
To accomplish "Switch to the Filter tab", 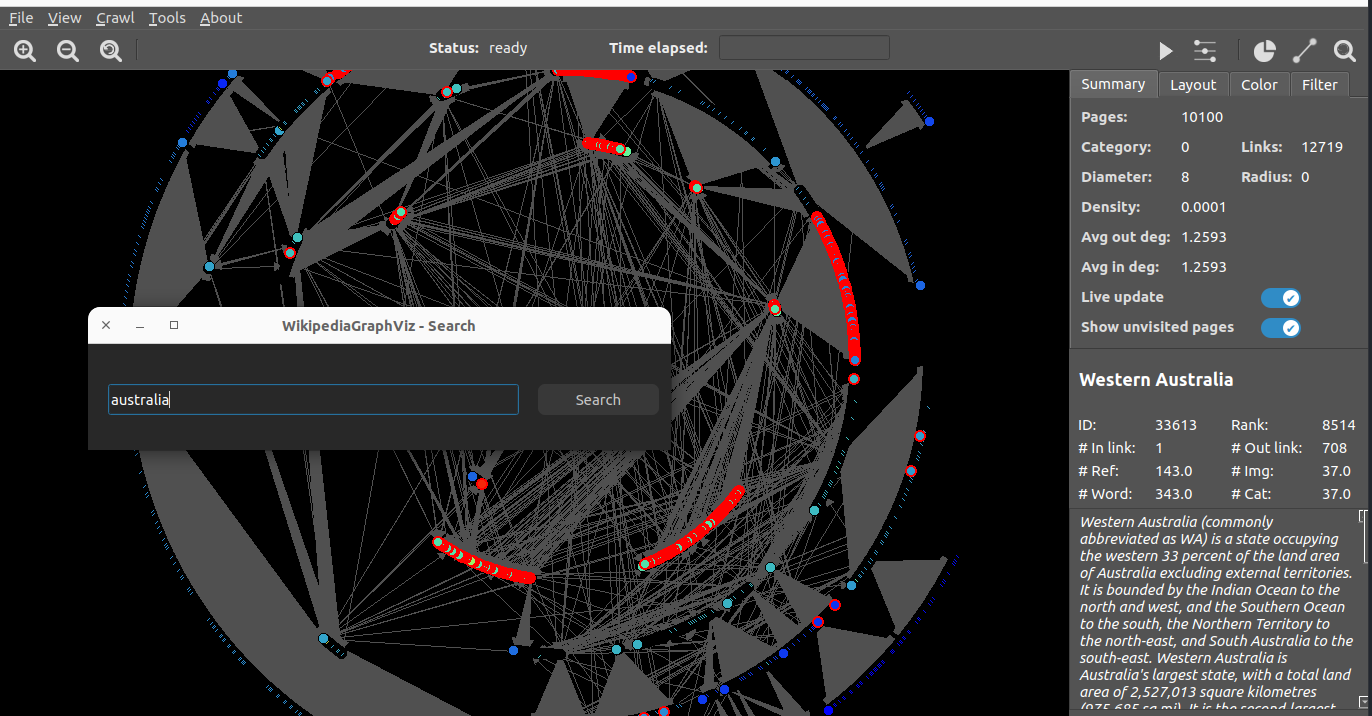I will pyautogui.click(x=1319, y=85).
